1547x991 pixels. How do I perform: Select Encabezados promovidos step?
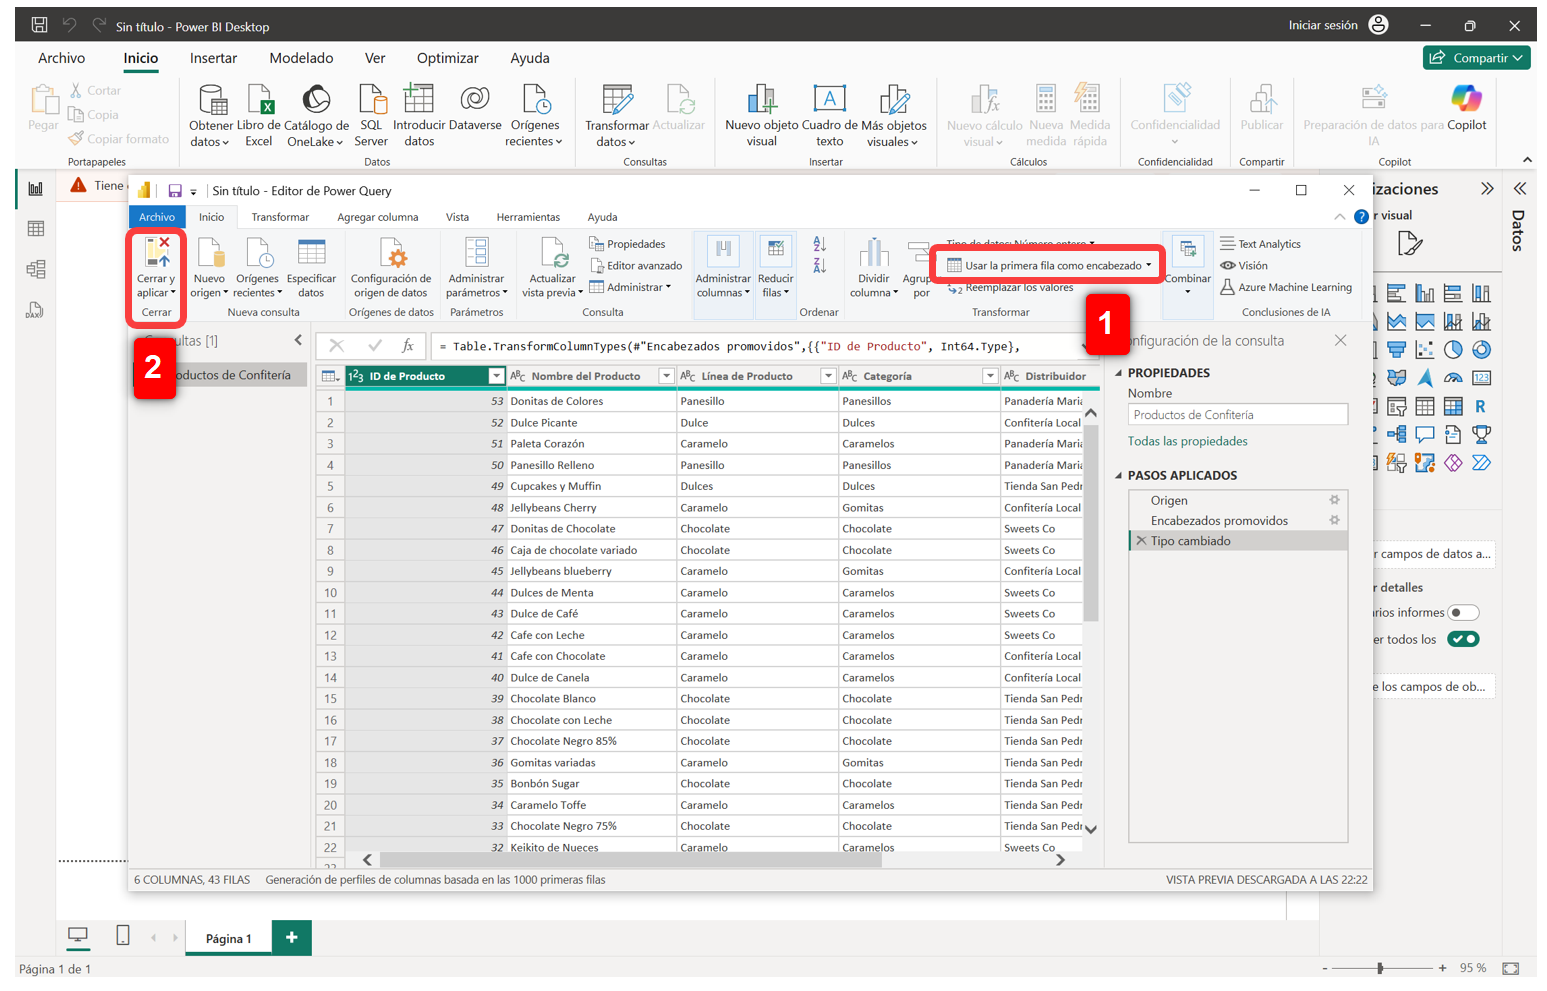[x=1219, y=521]
